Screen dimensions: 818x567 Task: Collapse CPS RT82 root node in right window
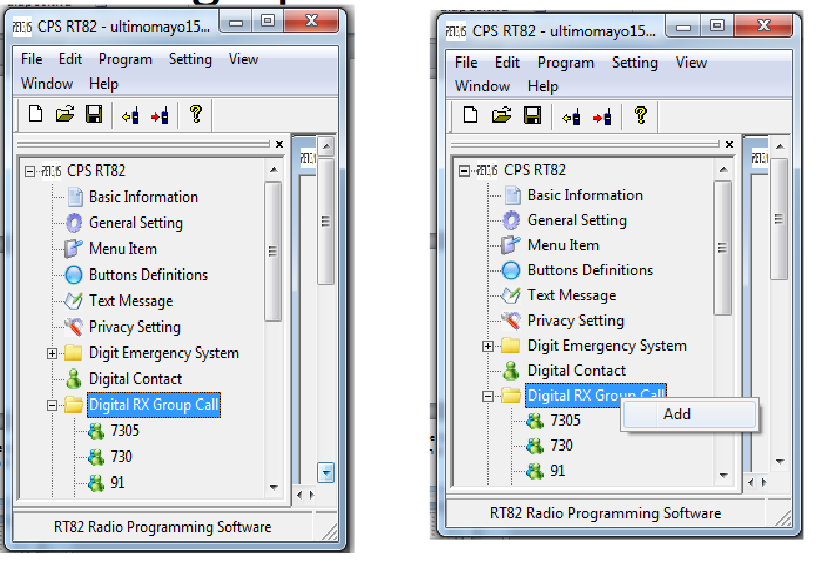point(464,171)
